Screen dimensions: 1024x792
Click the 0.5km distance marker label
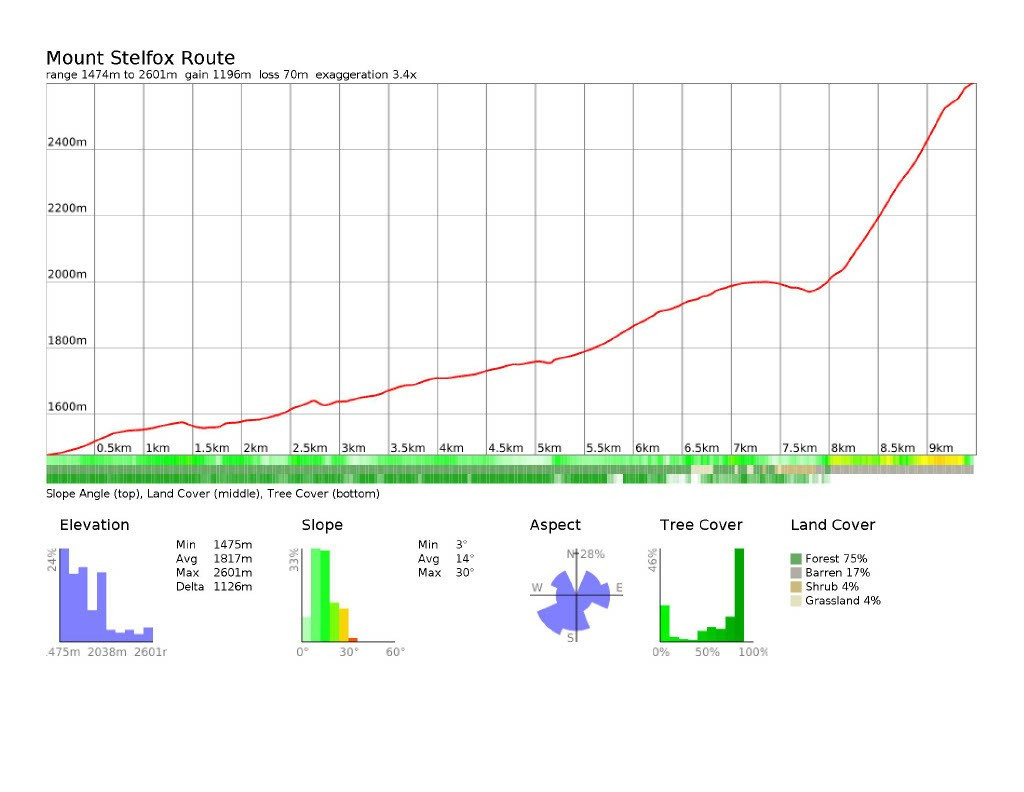click(113, 448)
